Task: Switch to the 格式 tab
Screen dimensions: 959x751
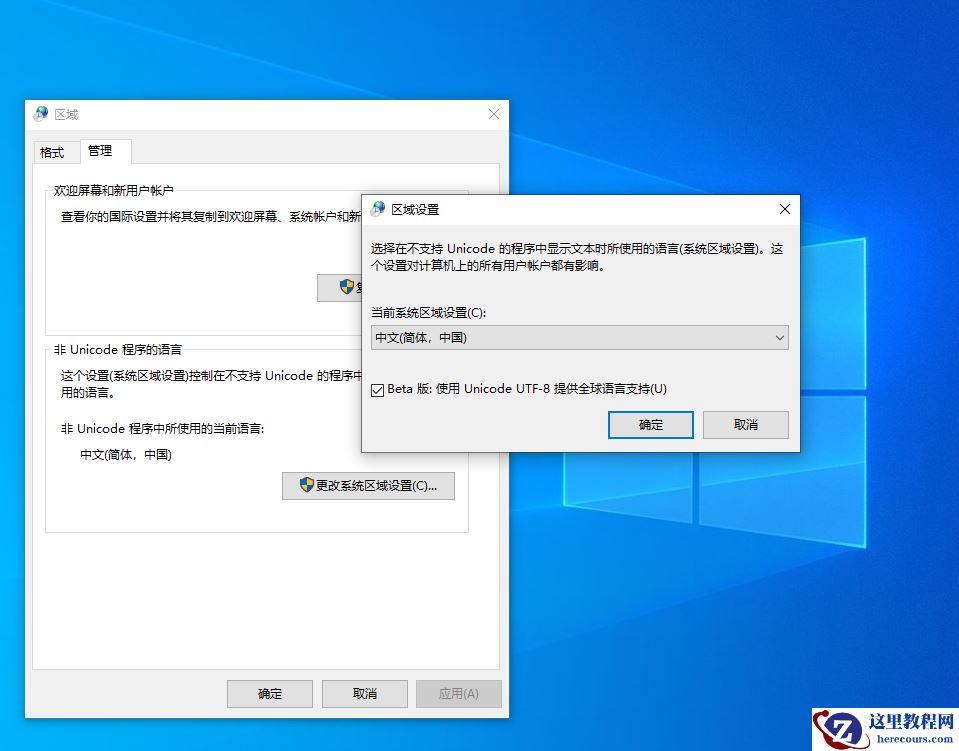Action: coord(54,151)
